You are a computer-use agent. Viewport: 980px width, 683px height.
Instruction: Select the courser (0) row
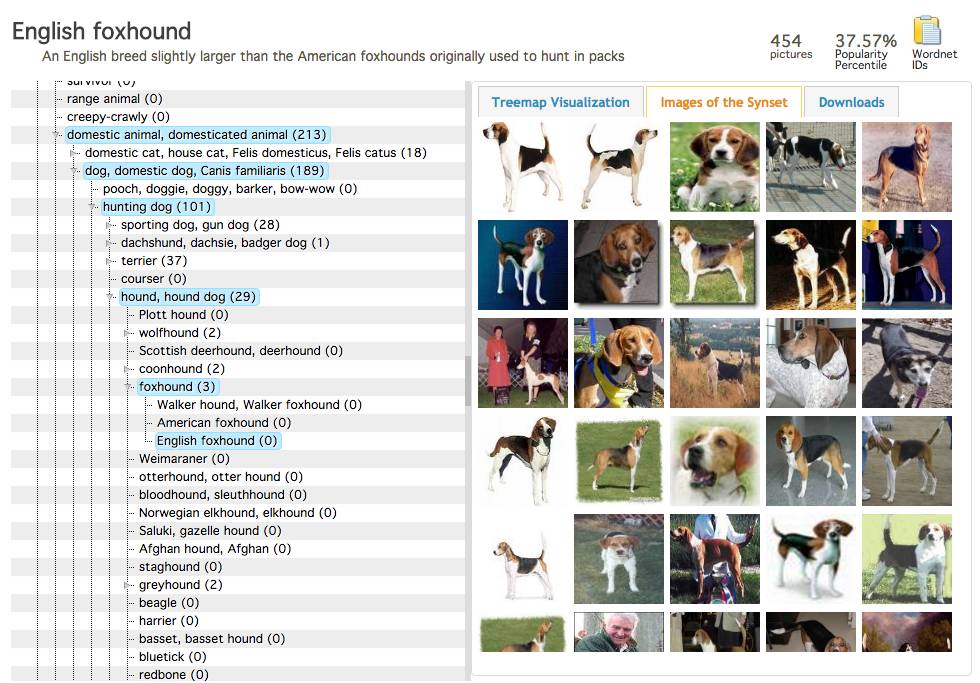point(154,279)
